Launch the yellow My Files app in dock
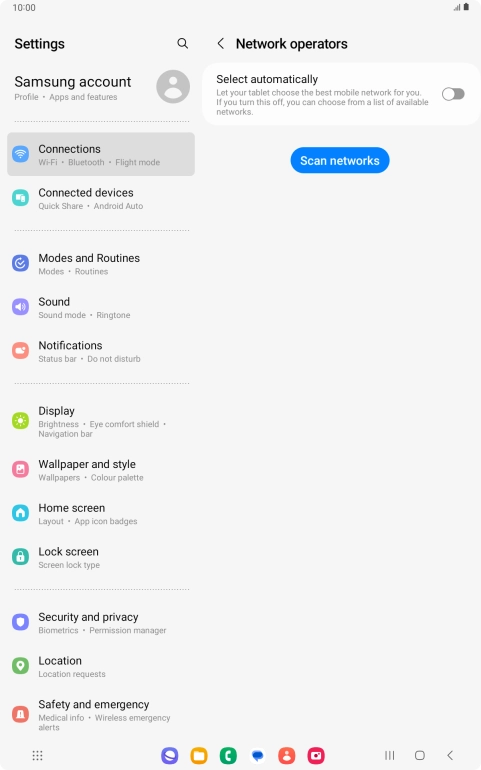 point(199,755)
